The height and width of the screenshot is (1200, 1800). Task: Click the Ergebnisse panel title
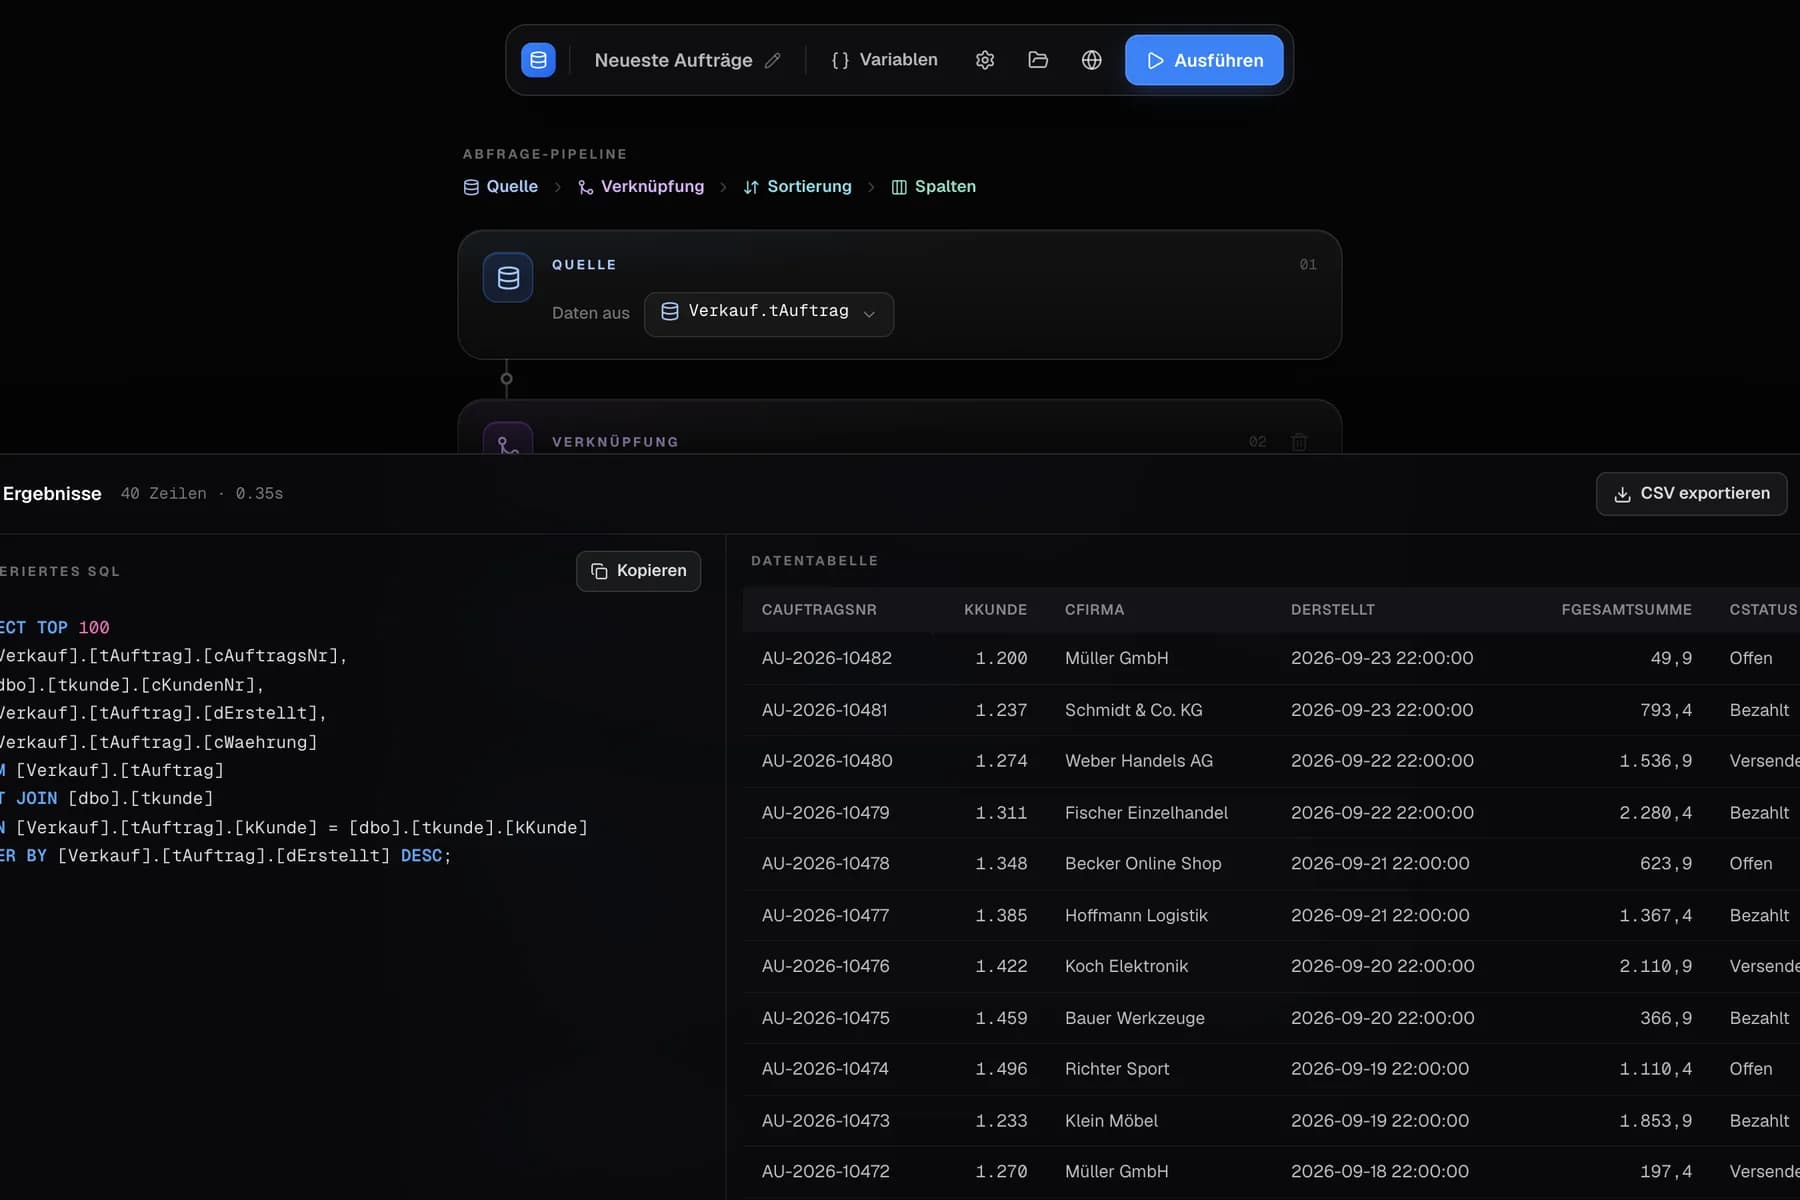(x=52, y=494)
